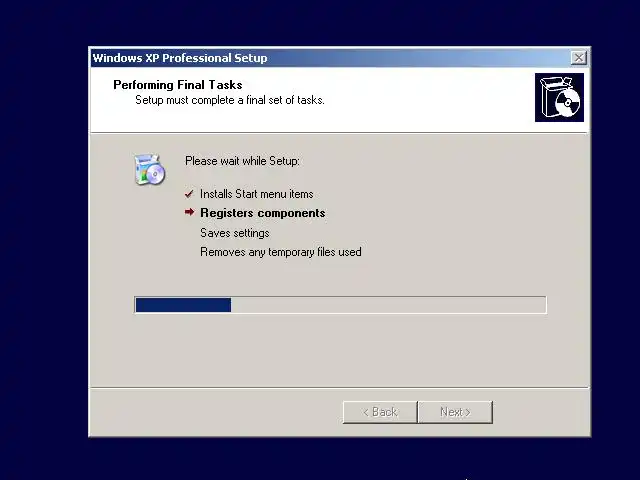Image resolution: width=640 pixels, height=480 pixels.
Task: Click 'Removes any temporary files used' text
Action: pyautogui.click(x=281, y=252)
